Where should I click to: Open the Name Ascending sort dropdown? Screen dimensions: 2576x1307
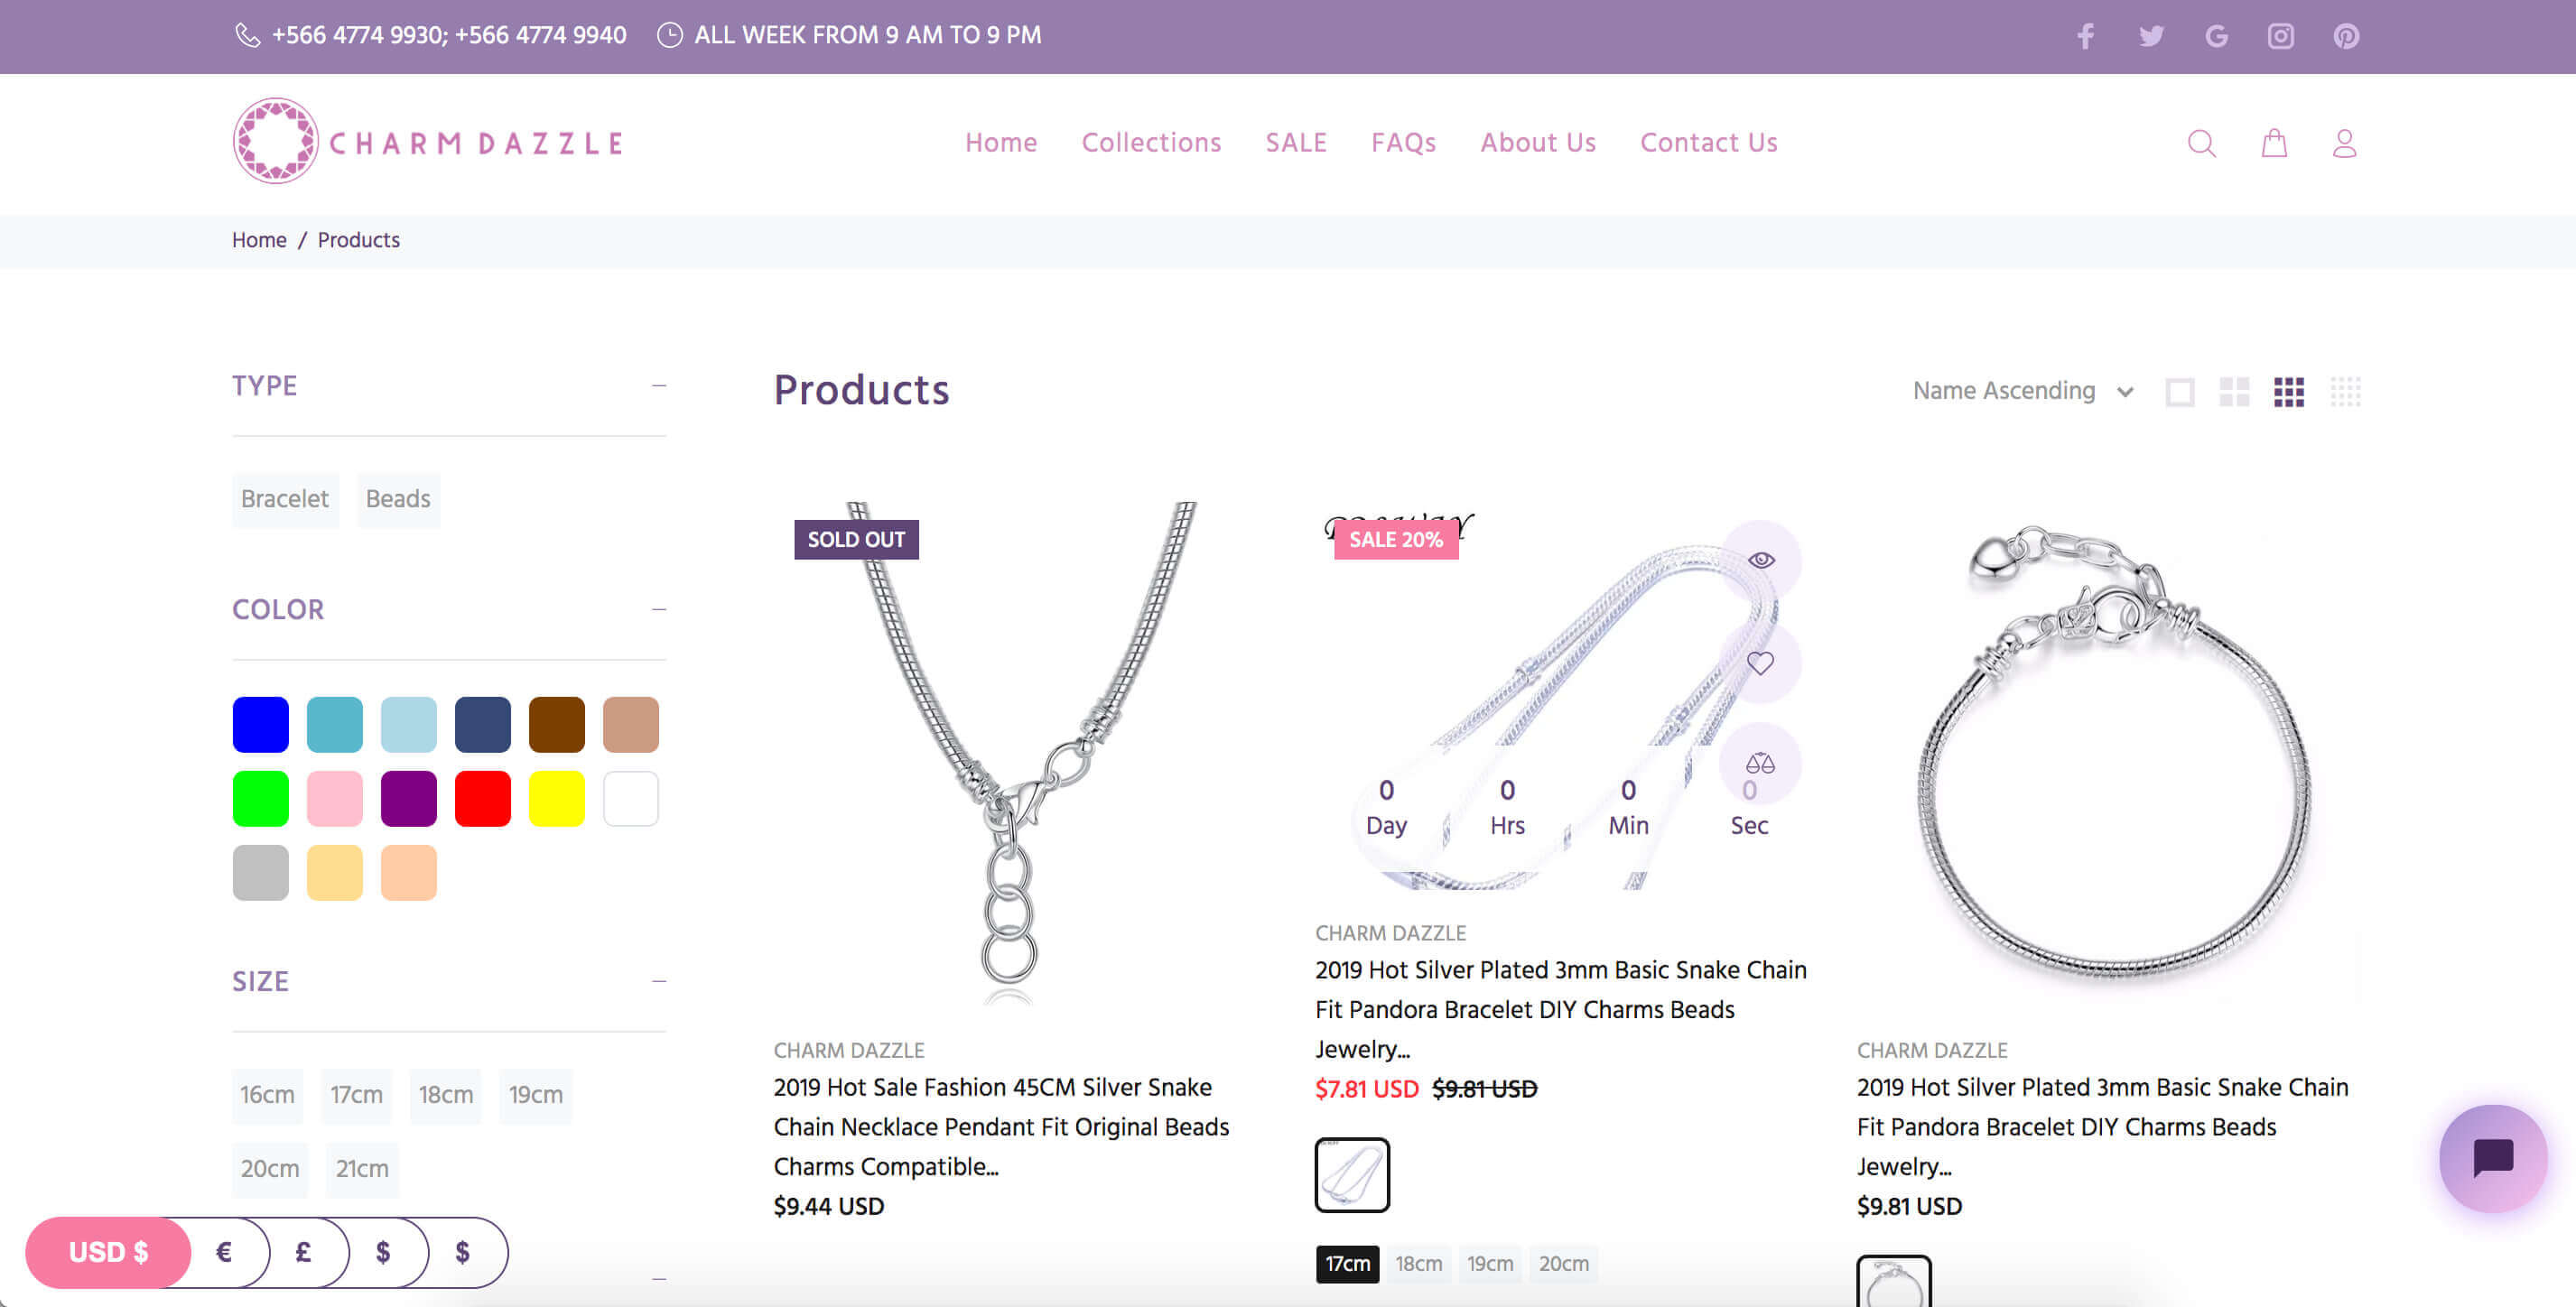pos(2022,391)
